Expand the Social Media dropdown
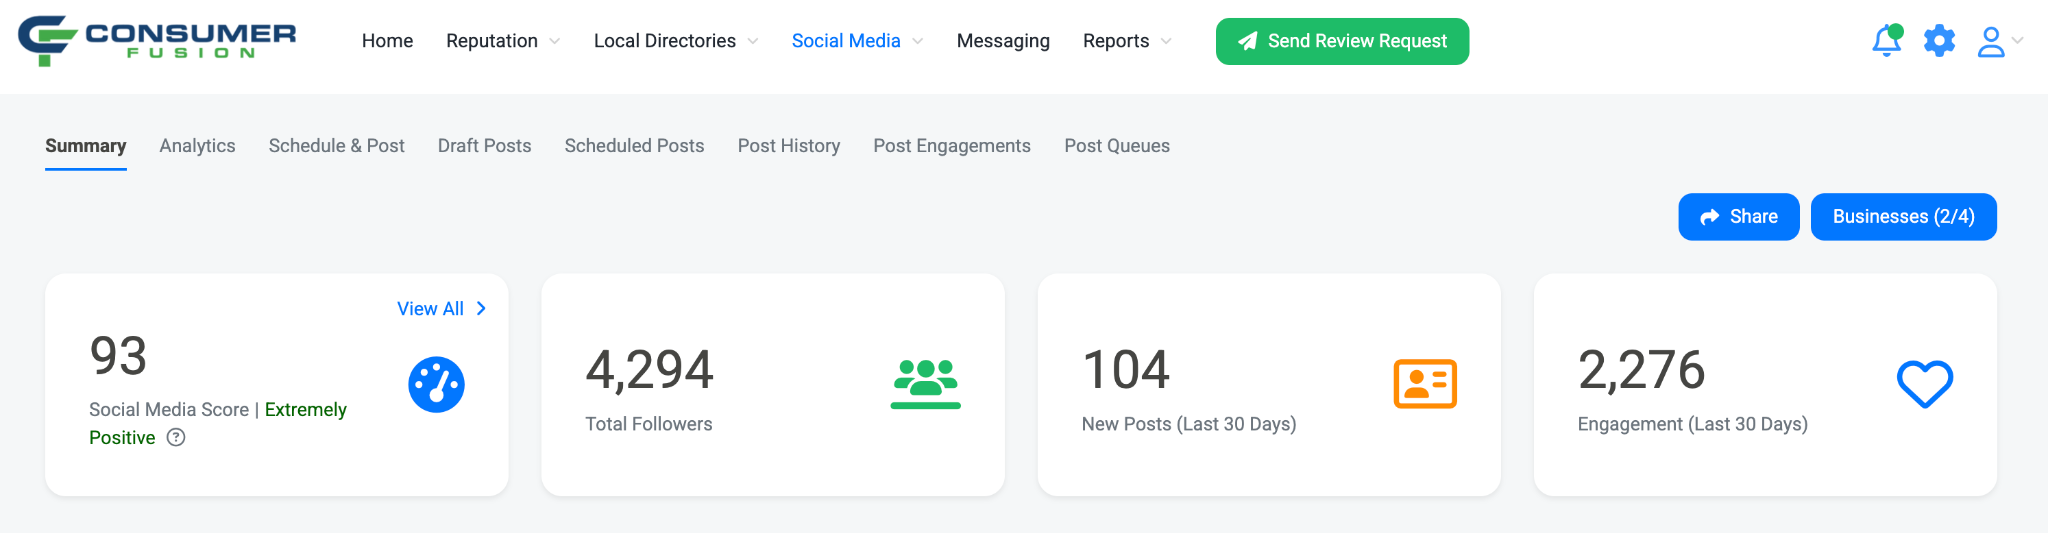This screenshot has width=2048, height=533. pos(857,41)
